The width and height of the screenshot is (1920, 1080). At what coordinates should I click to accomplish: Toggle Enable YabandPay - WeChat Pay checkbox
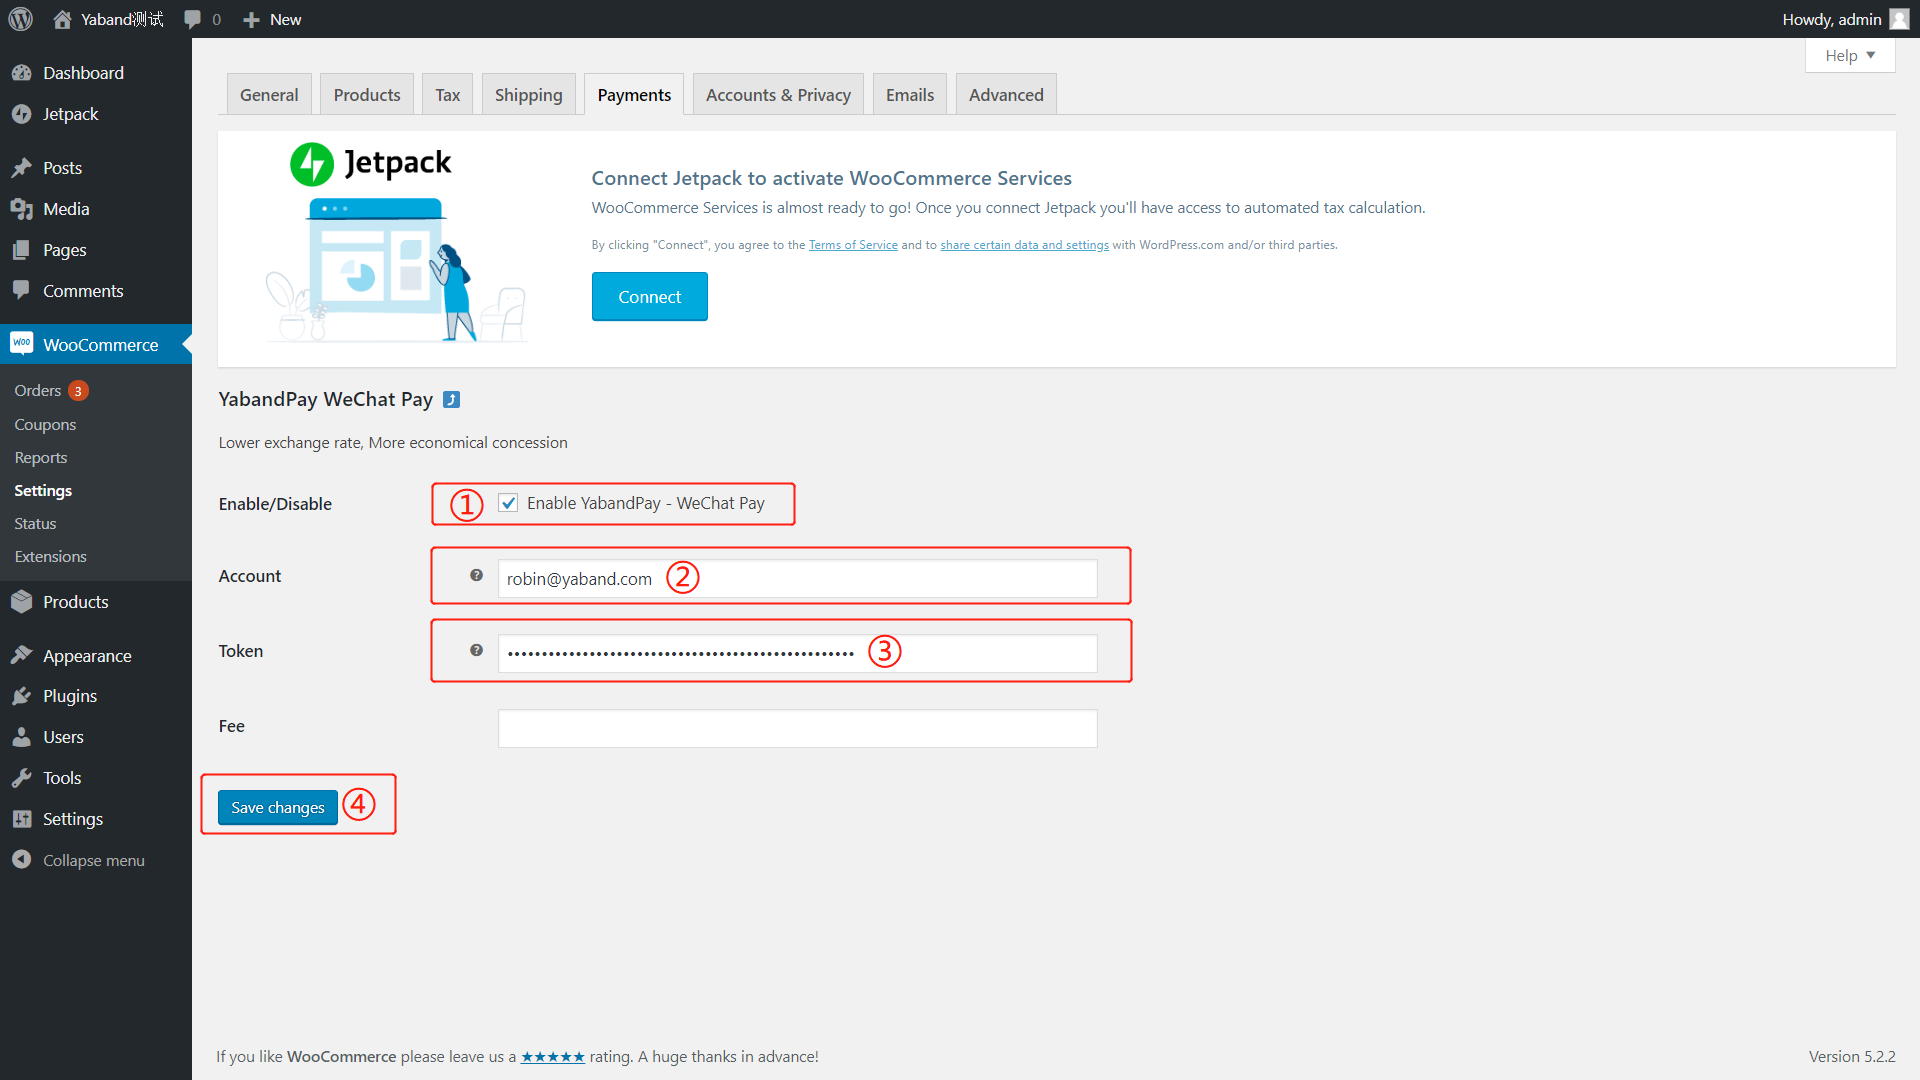509,503
